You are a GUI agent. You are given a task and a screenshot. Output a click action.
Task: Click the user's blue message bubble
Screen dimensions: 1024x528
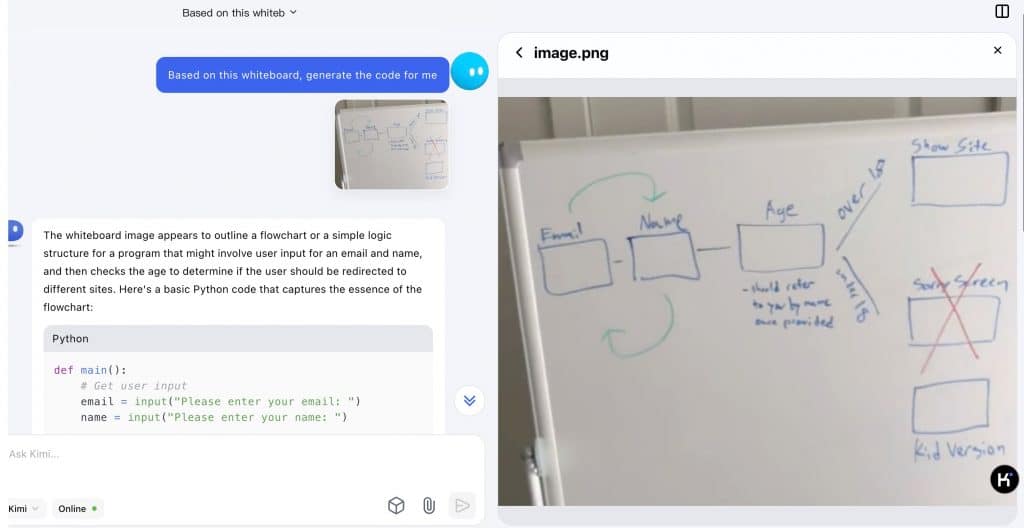[302, 75]
